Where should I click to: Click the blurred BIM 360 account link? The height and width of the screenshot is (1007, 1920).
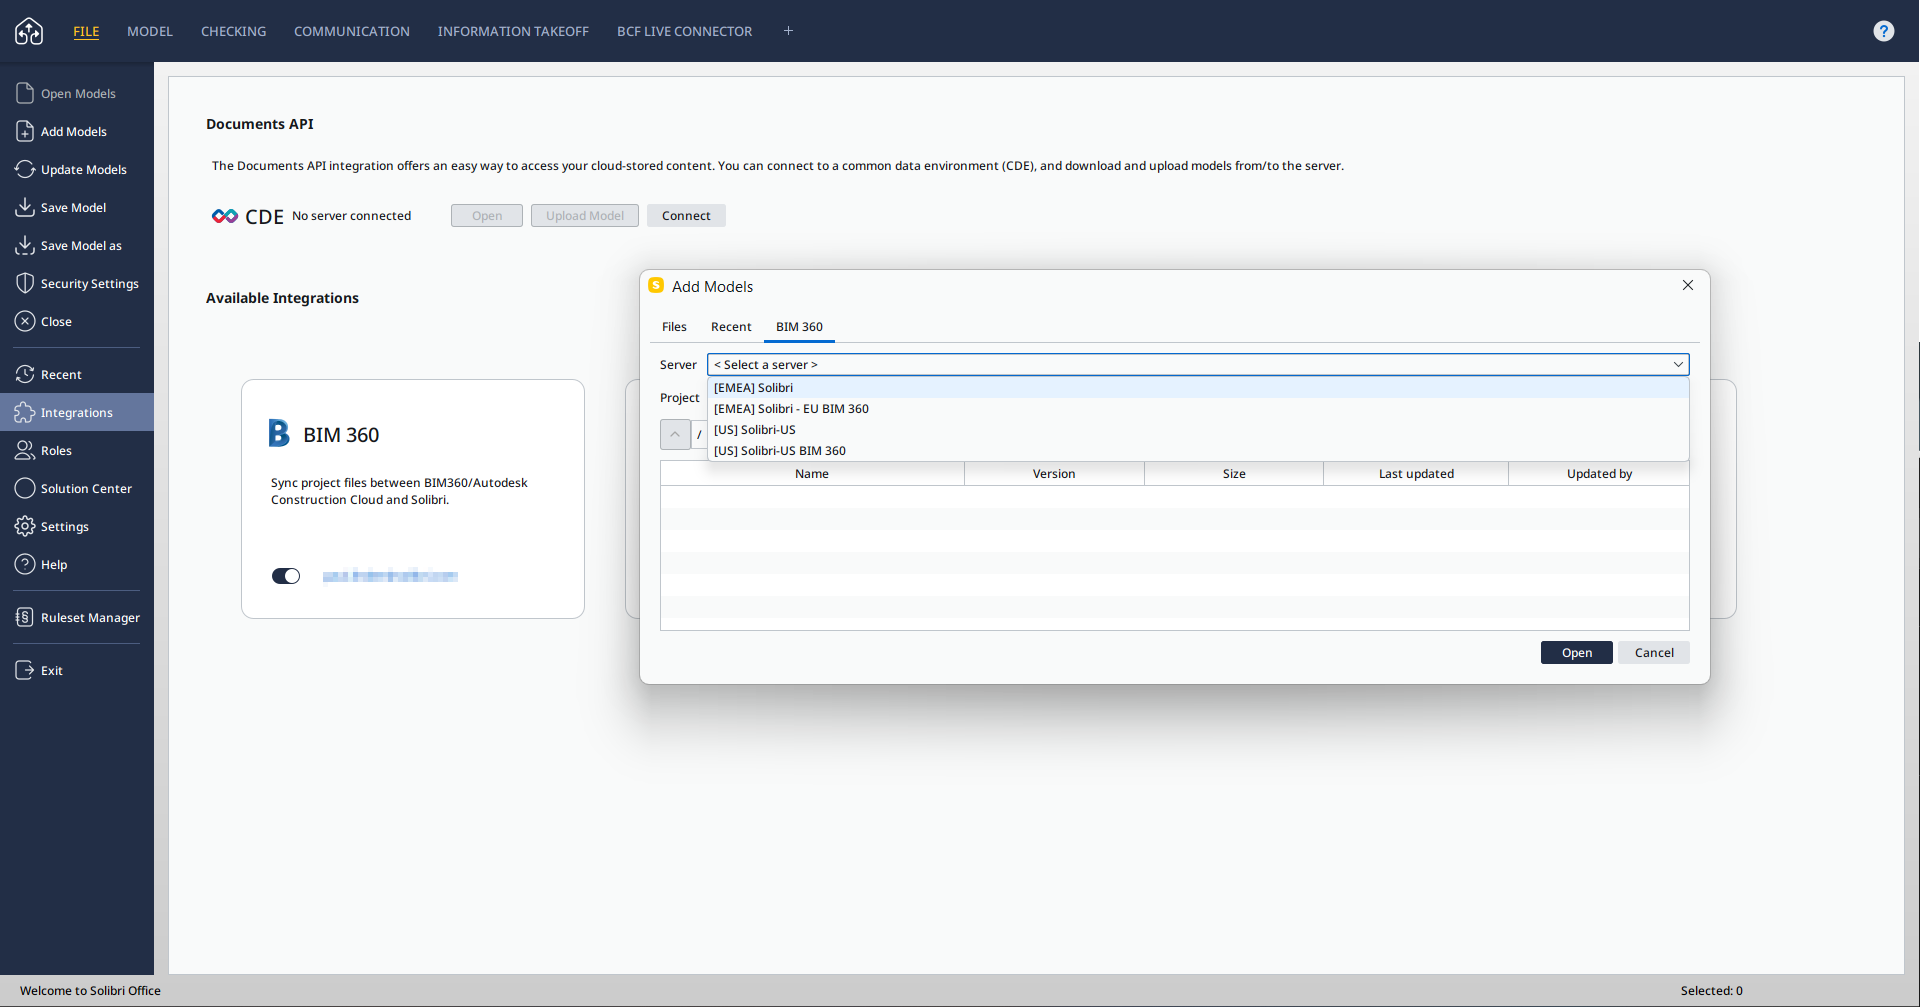point(390,576)
